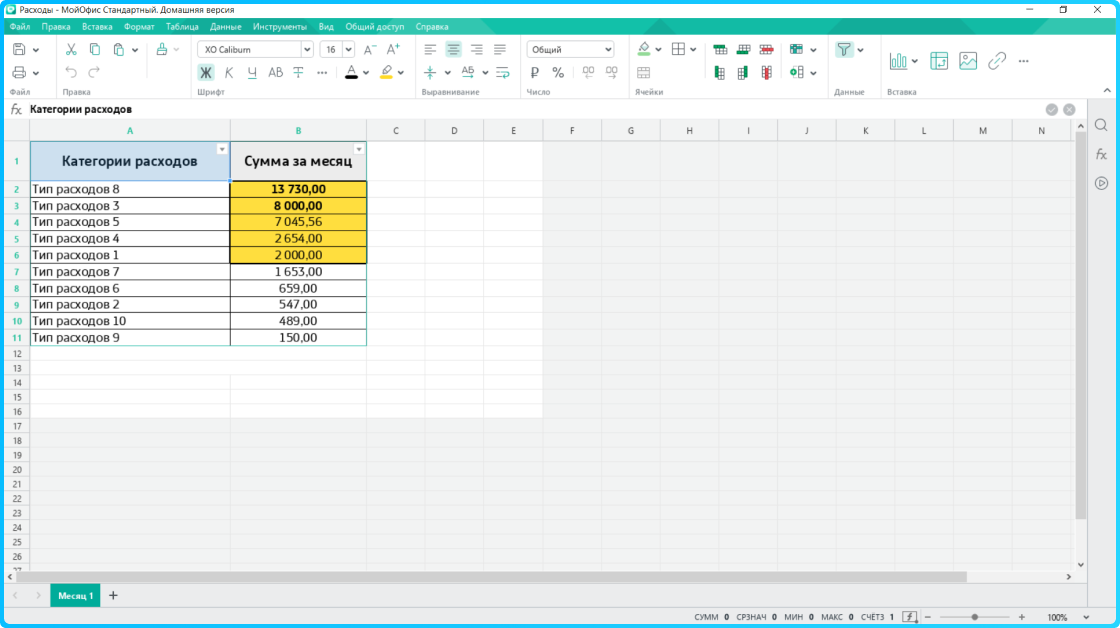1120x628 pixels.
Task: Collapse the ribbon toolbar chevron
Action: [1107, 91]
